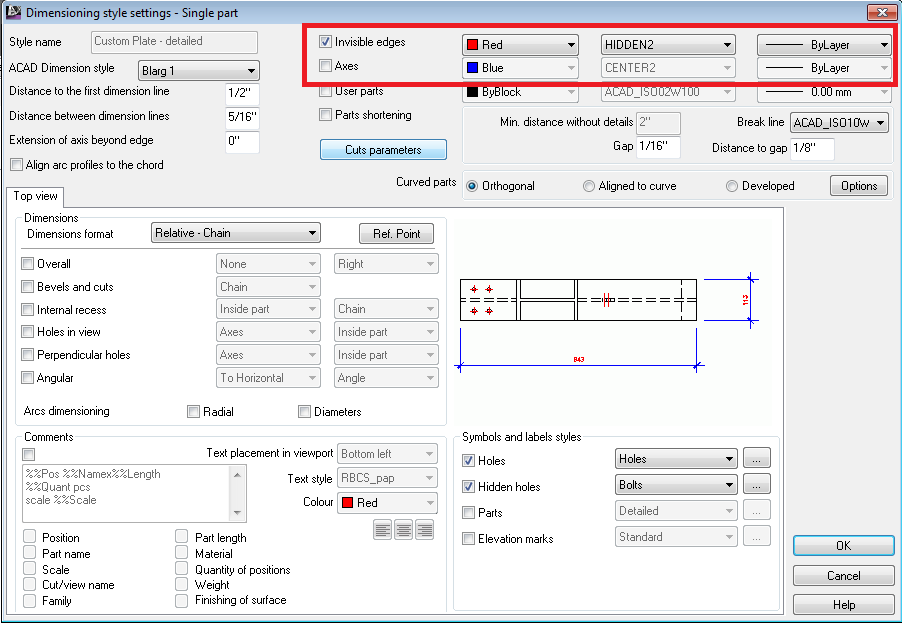This screenshot has width=902, height=623.
Task: Confirm the settings with OK
Action: (x=842, y=545)
